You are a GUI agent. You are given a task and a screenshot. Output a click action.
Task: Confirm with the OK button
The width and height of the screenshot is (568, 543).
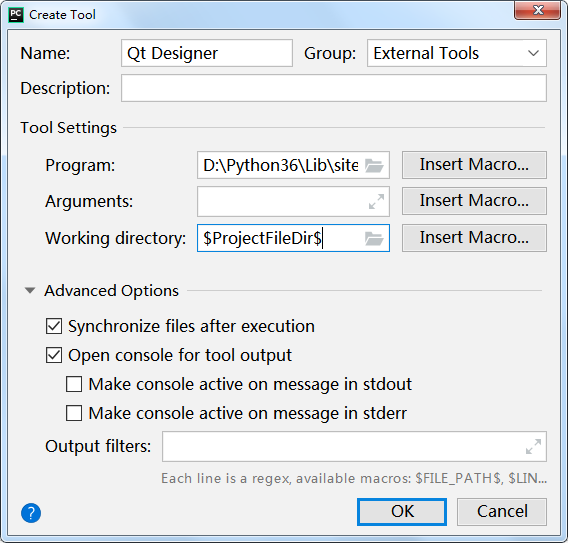click(x=402, y=511)
